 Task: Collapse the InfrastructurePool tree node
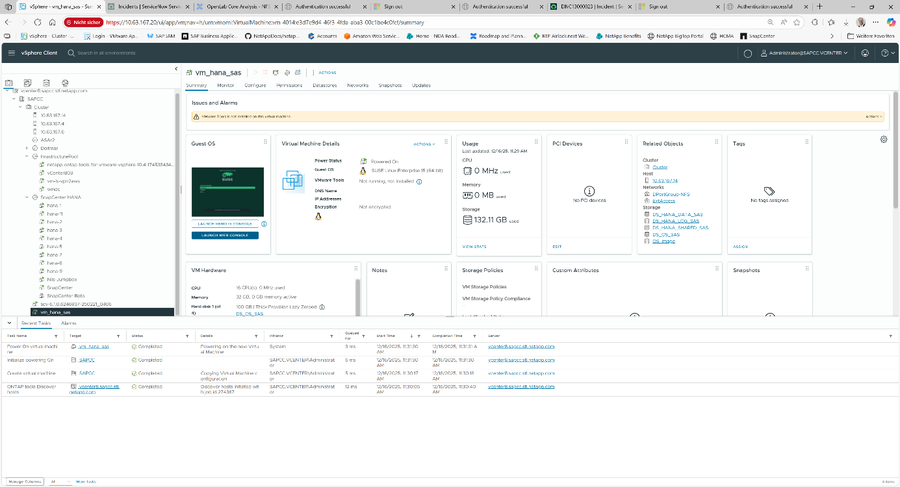27,156
